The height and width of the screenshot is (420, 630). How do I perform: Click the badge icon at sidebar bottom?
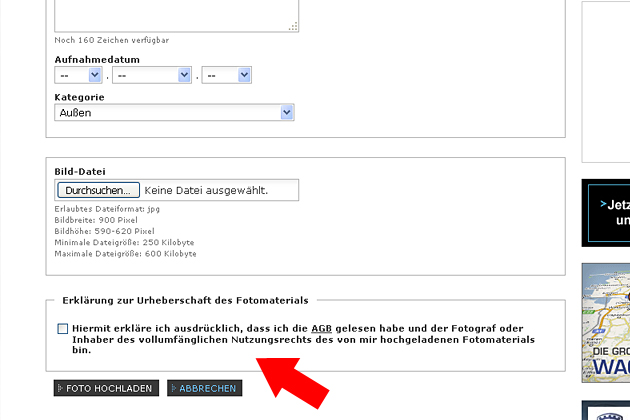(606, 412)
